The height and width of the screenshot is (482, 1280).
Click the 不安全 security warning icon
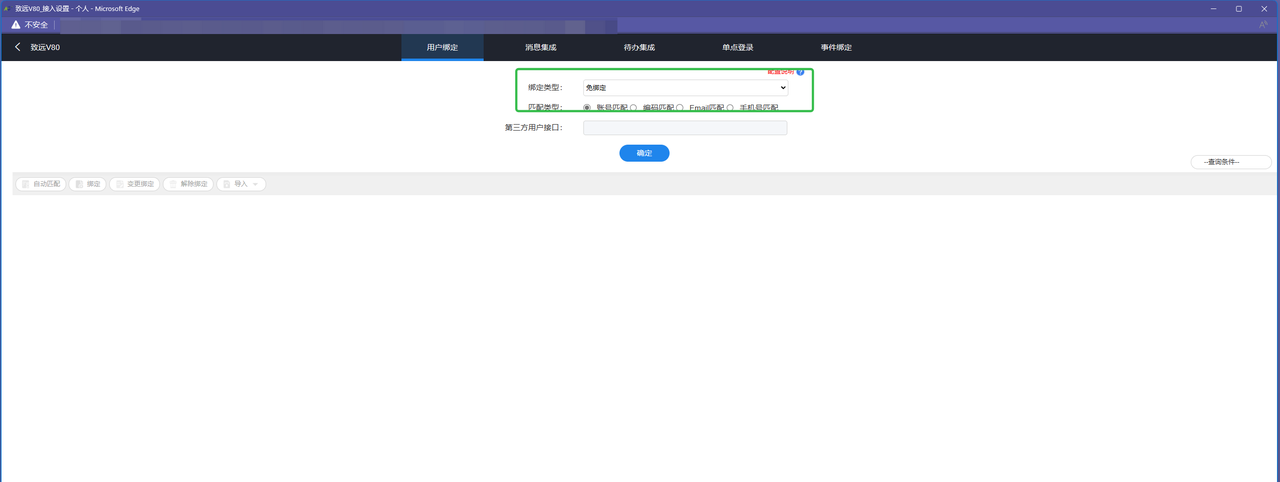tap(15, 25)
